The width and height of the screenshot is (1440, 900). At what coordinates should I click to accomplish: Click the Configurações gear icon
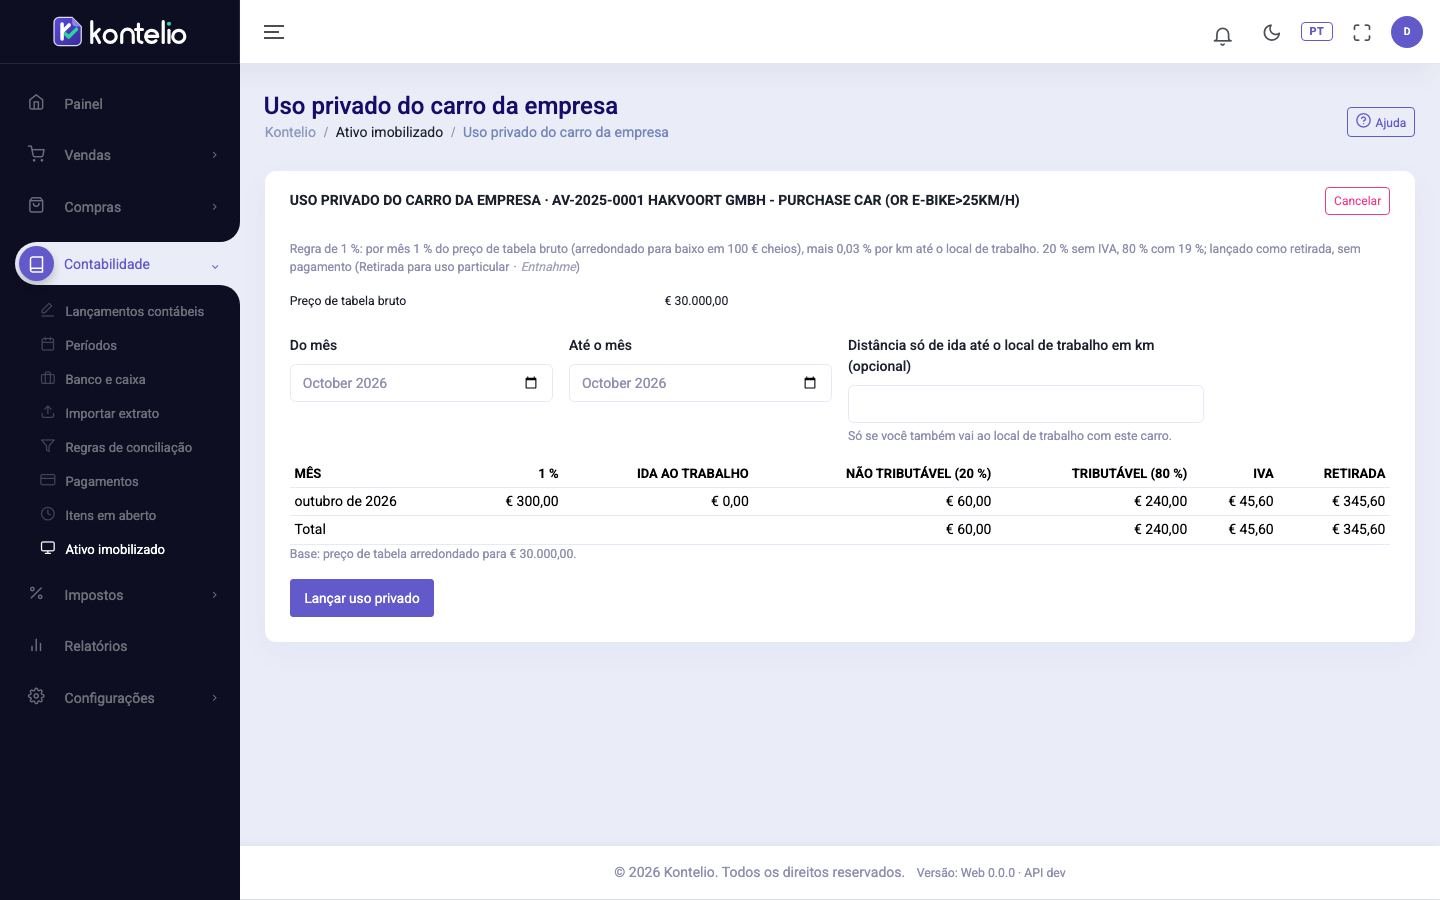pyautogui.click(x=37, y=697)
